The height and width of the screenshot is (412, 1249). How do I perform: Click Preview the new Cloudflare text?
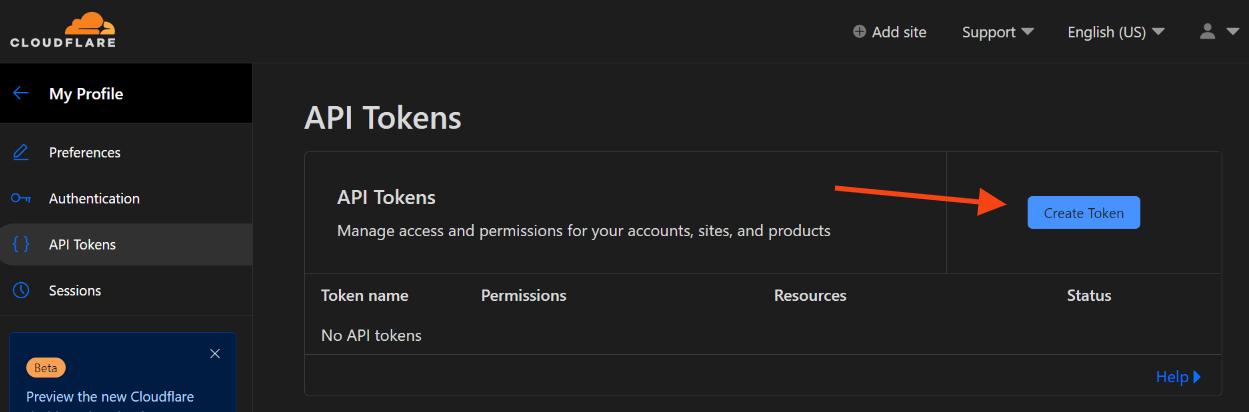pyautogui.click(x=110, y=397)
